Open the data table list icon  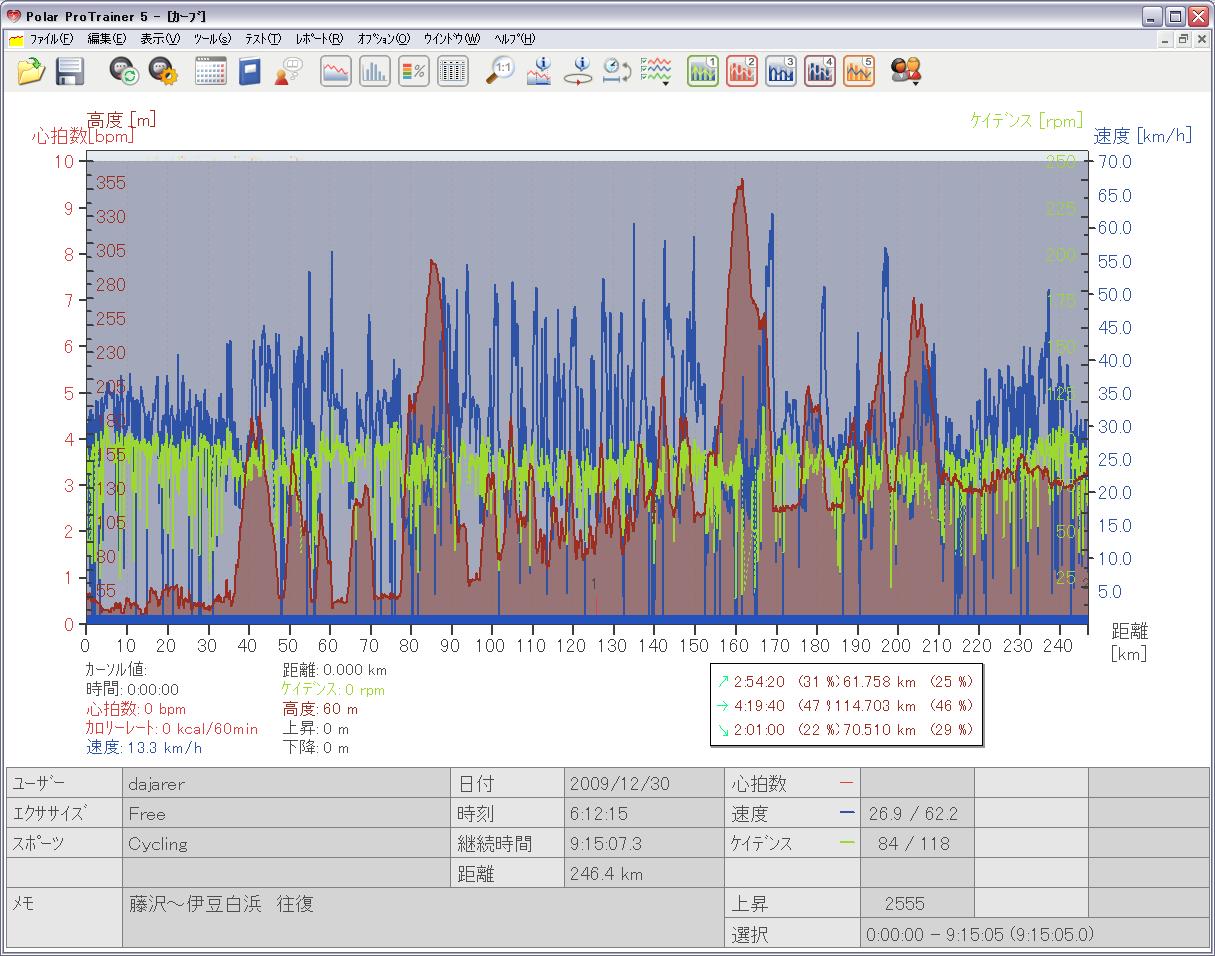pos(453,71)
